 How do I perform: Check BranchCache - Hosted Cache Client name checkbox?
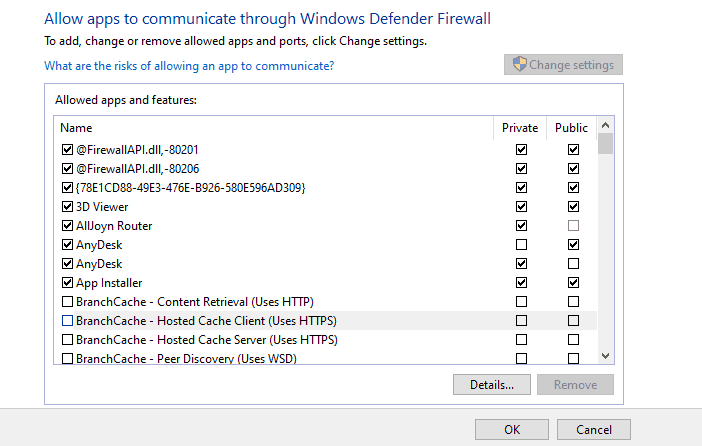pos(67,321)
